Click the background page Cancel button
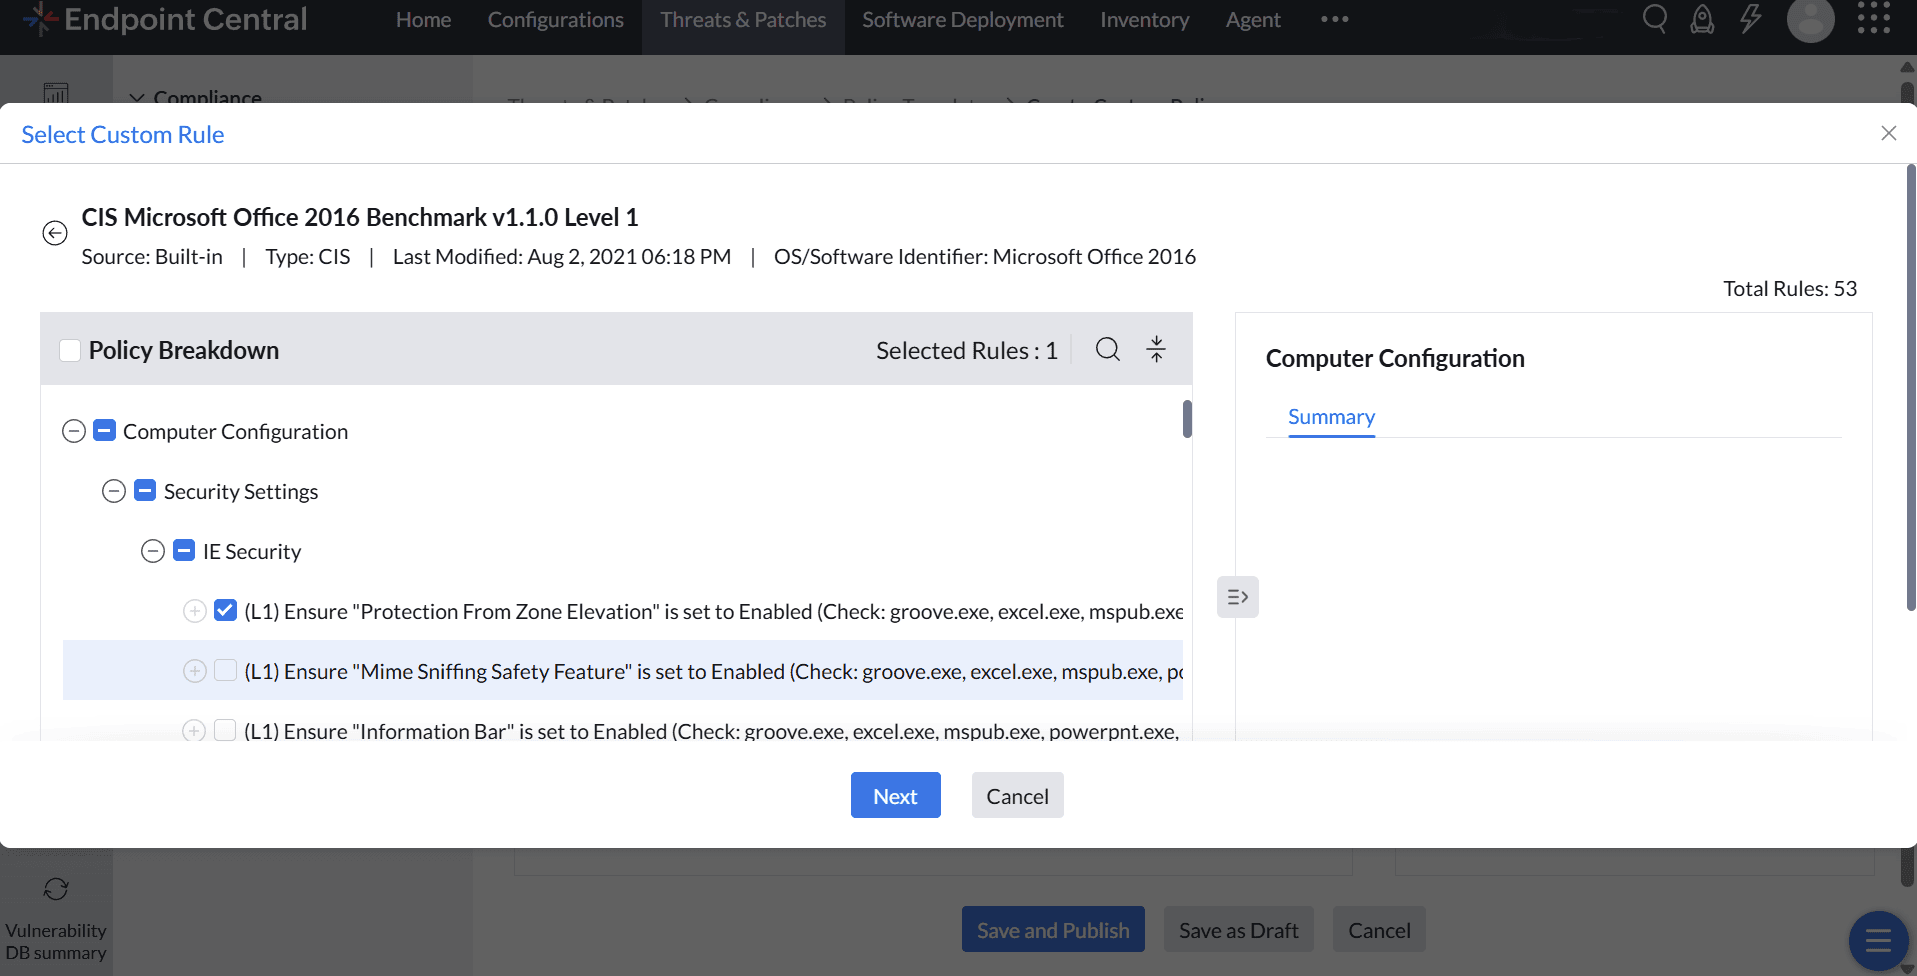The image size is (1917, 976). 1380,930
